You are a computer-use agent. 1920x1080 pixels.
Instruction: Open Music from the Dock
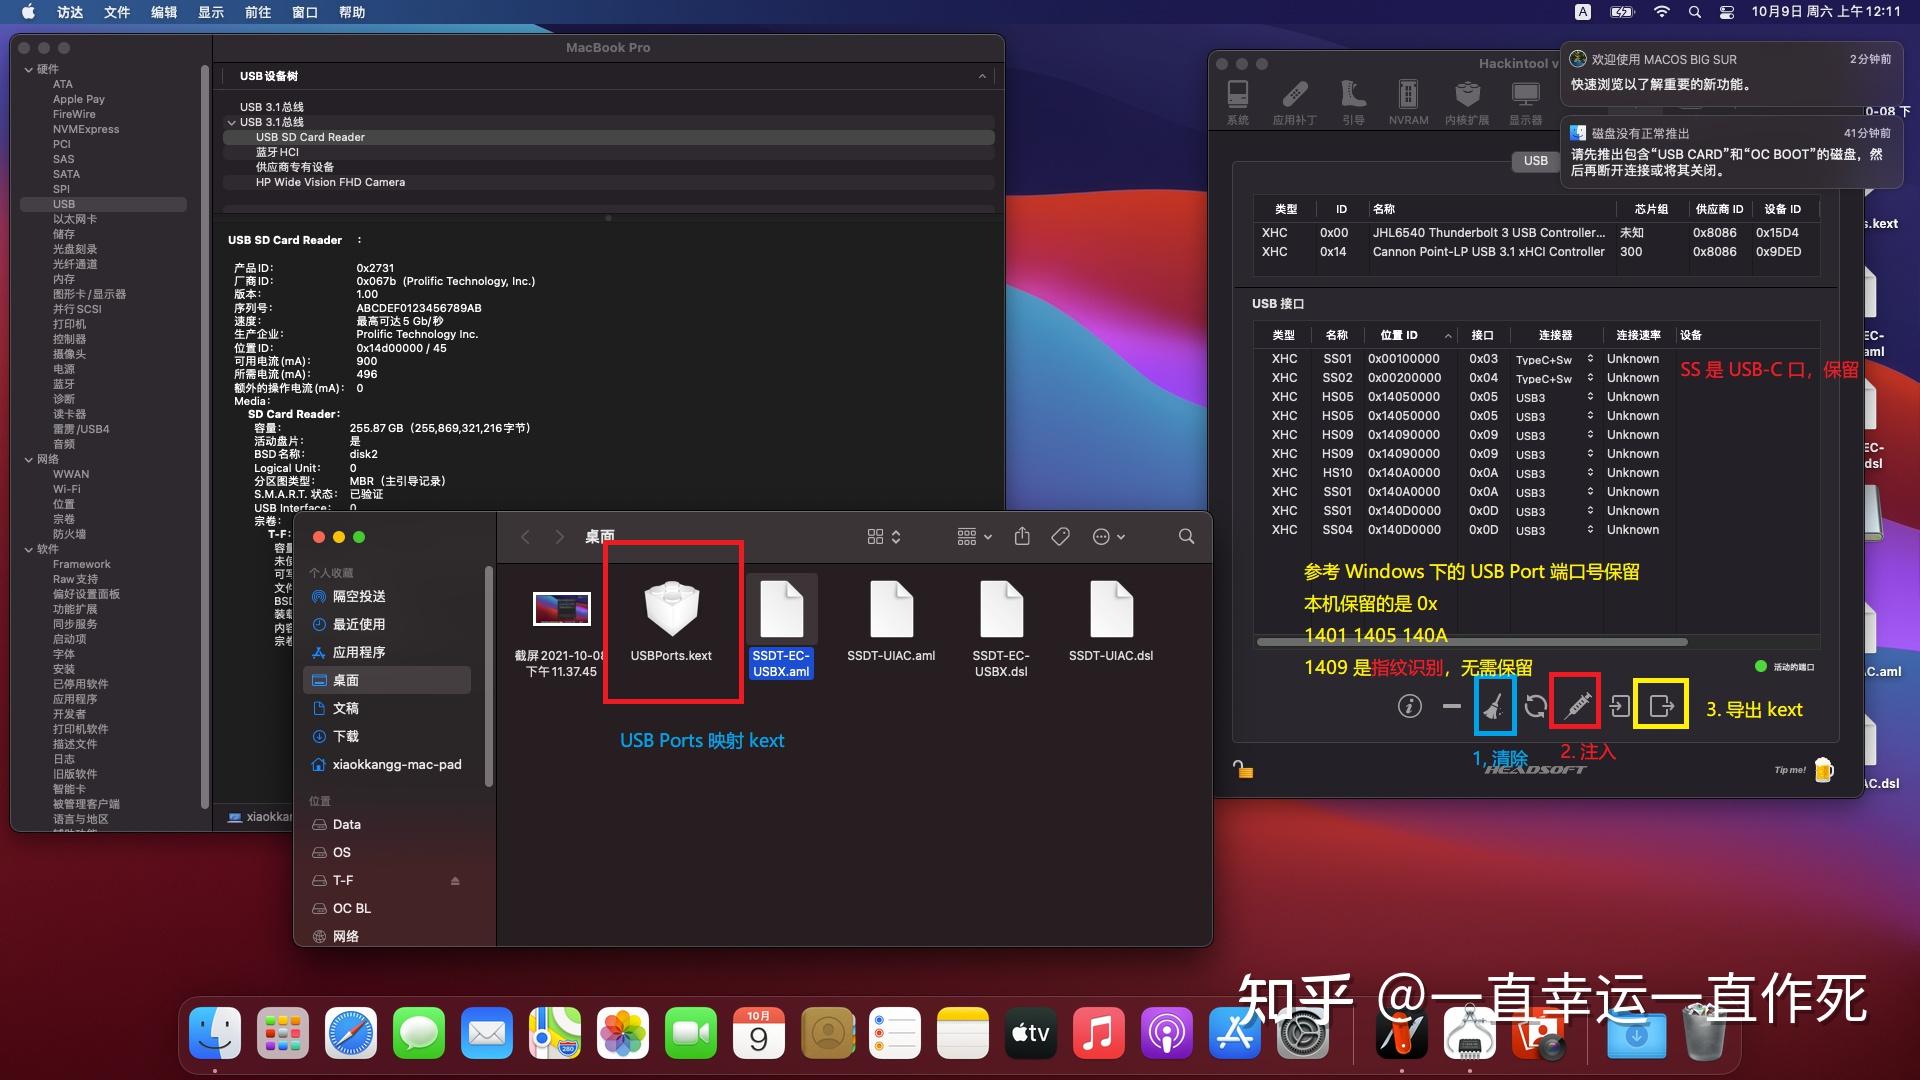point(1099,1033)
